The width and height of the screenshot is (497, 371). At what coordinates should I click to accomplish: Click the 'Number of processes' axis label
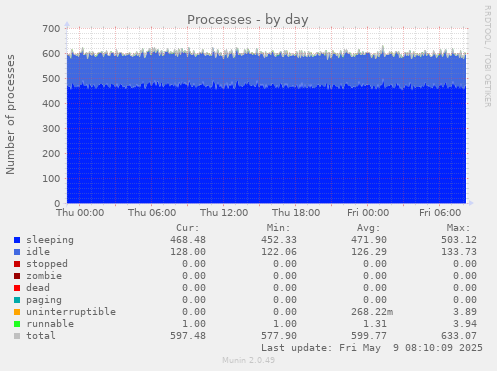click(x=10, y=115)
